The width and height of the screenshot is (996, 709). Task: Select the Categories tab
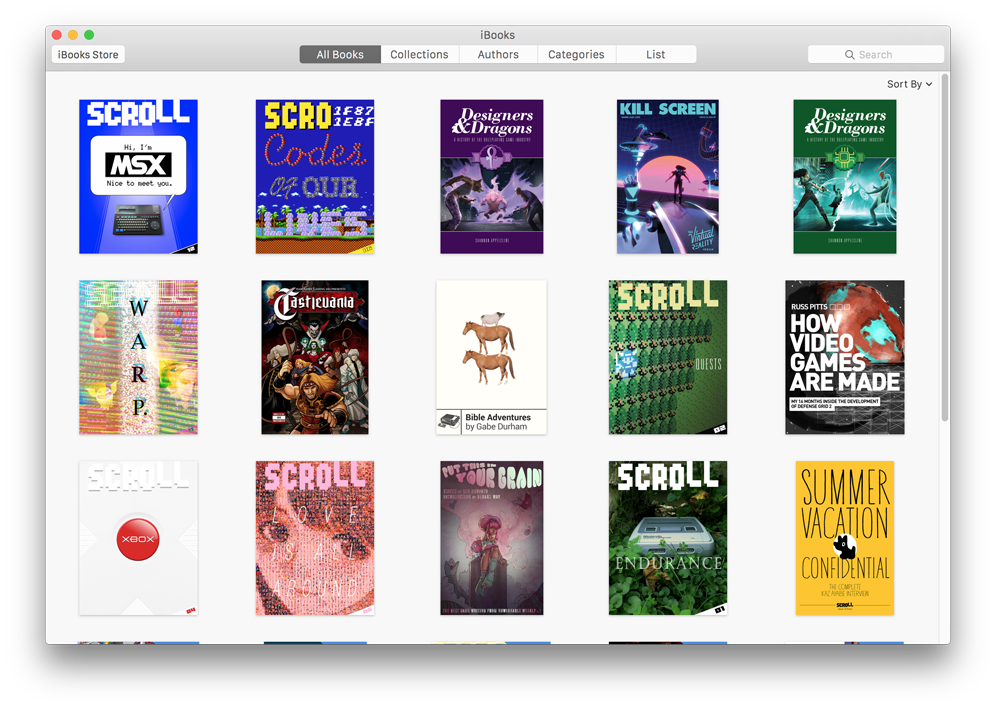click(x=576, y=55)
